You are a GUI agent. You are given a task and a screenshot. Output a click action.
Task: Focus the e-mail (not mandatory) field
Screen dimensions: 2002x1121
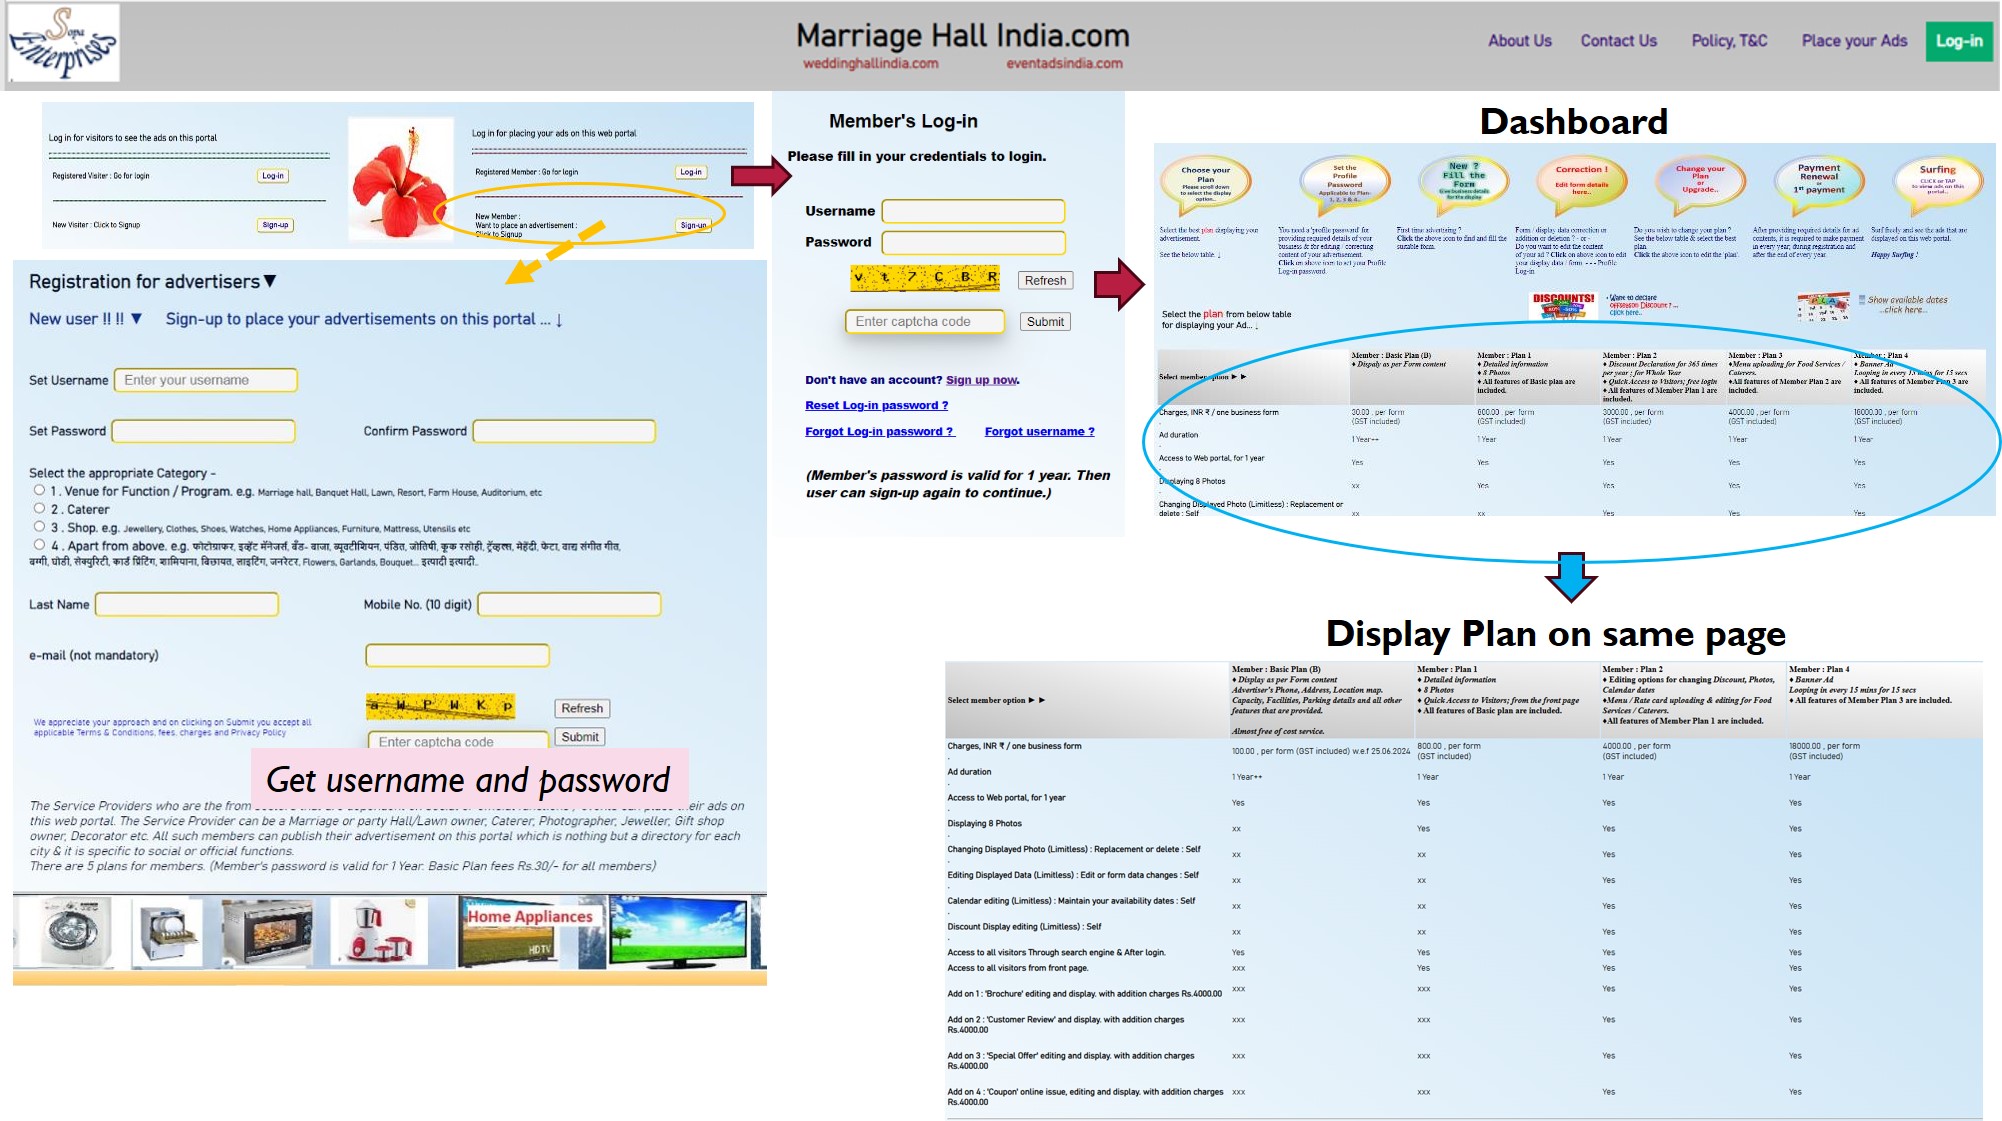tap(457, 655)
